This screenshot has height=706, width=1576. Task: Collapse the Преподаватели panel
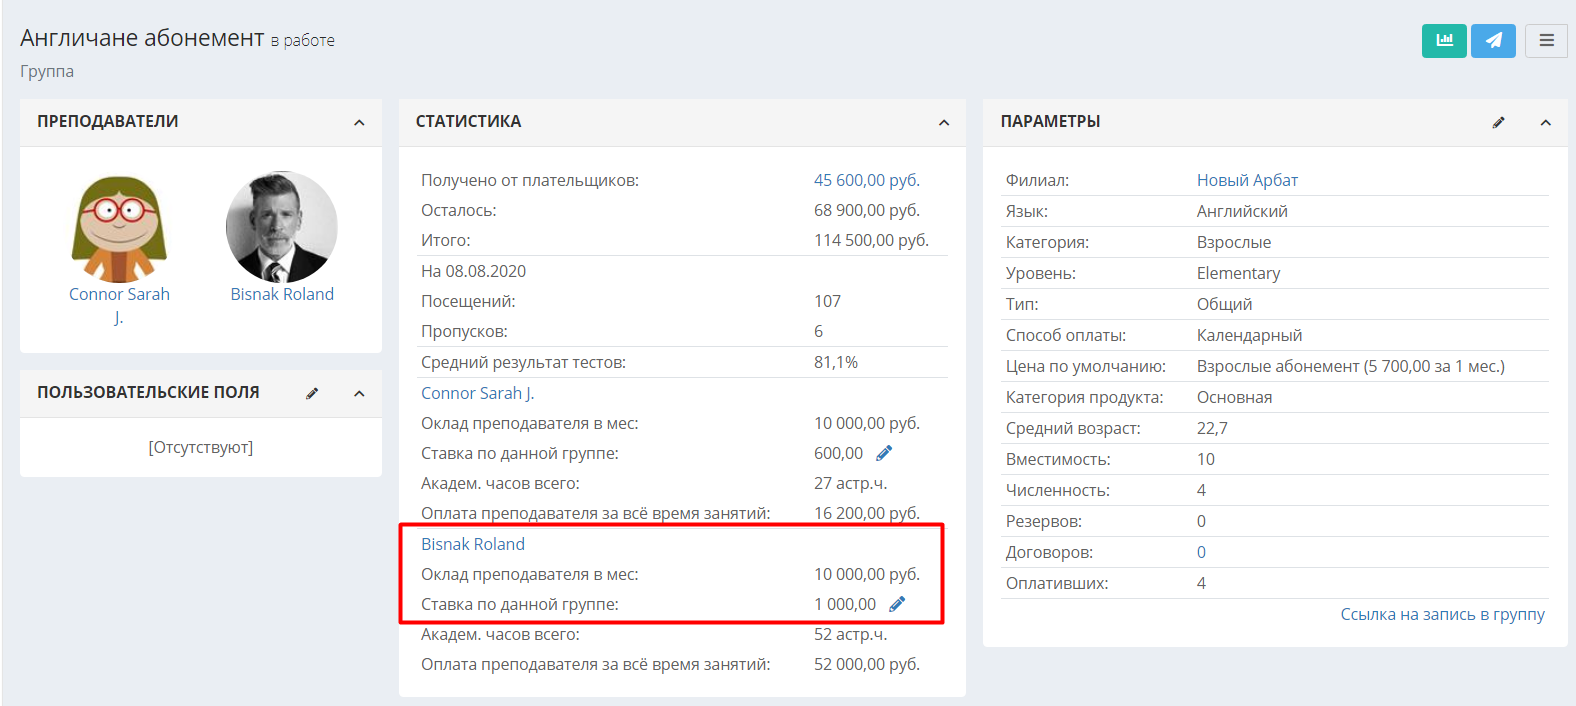pyautogui.click(x=359, y=122)
